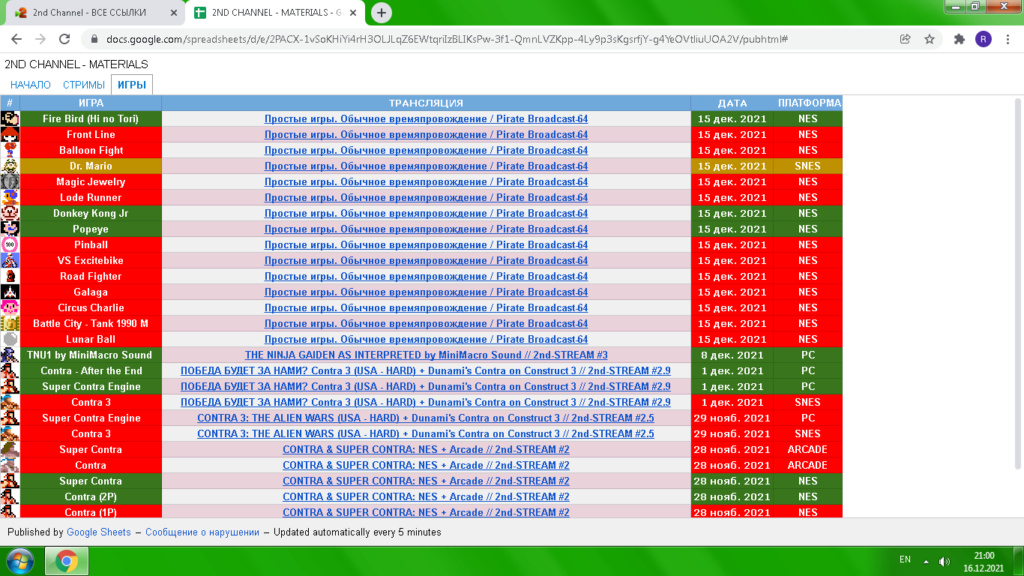The height and width of the screenshot is (576, 1024).
Task: Click ARCADE platform cell in Super Contra row
Action: (x=808, y=449)
